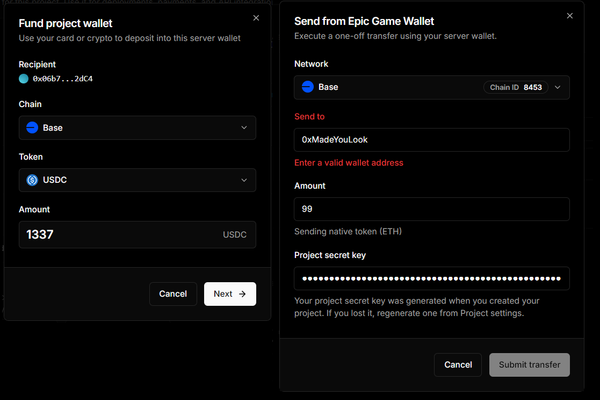Click the Base logo in Network selector
Image resolution: width=600 pixels, height=400 pixels.
point(308,87)
